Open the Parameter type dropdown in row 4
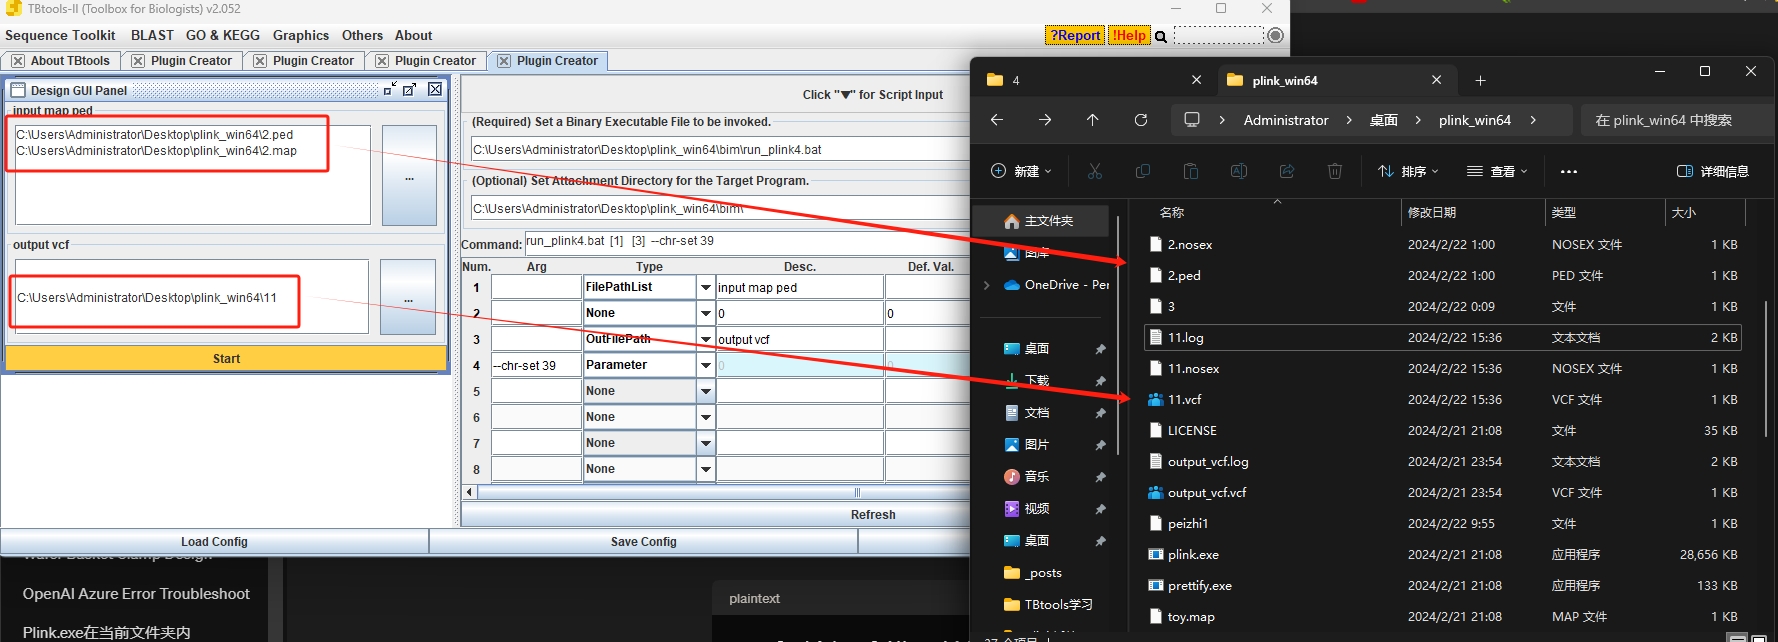Viewport: 1778px width, 642px height. pos(706,366)
